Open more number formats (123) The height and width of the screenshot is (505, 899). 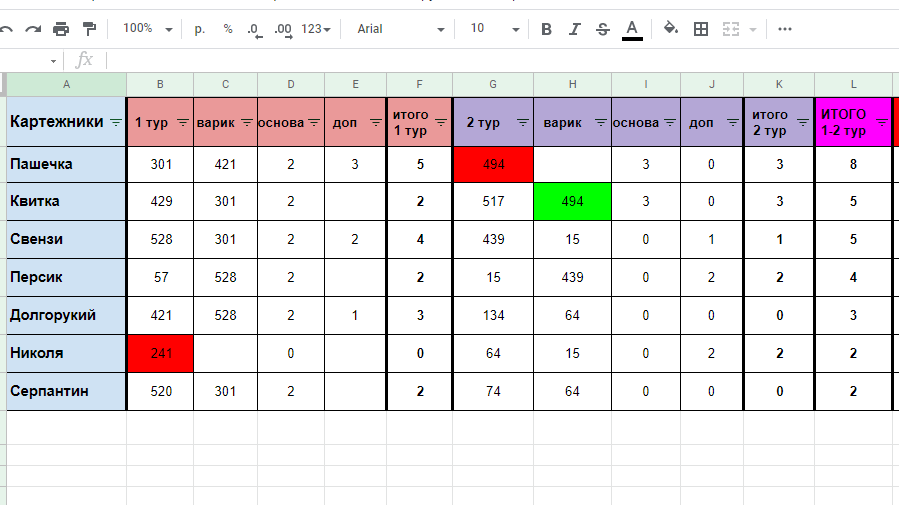point(316,29)
